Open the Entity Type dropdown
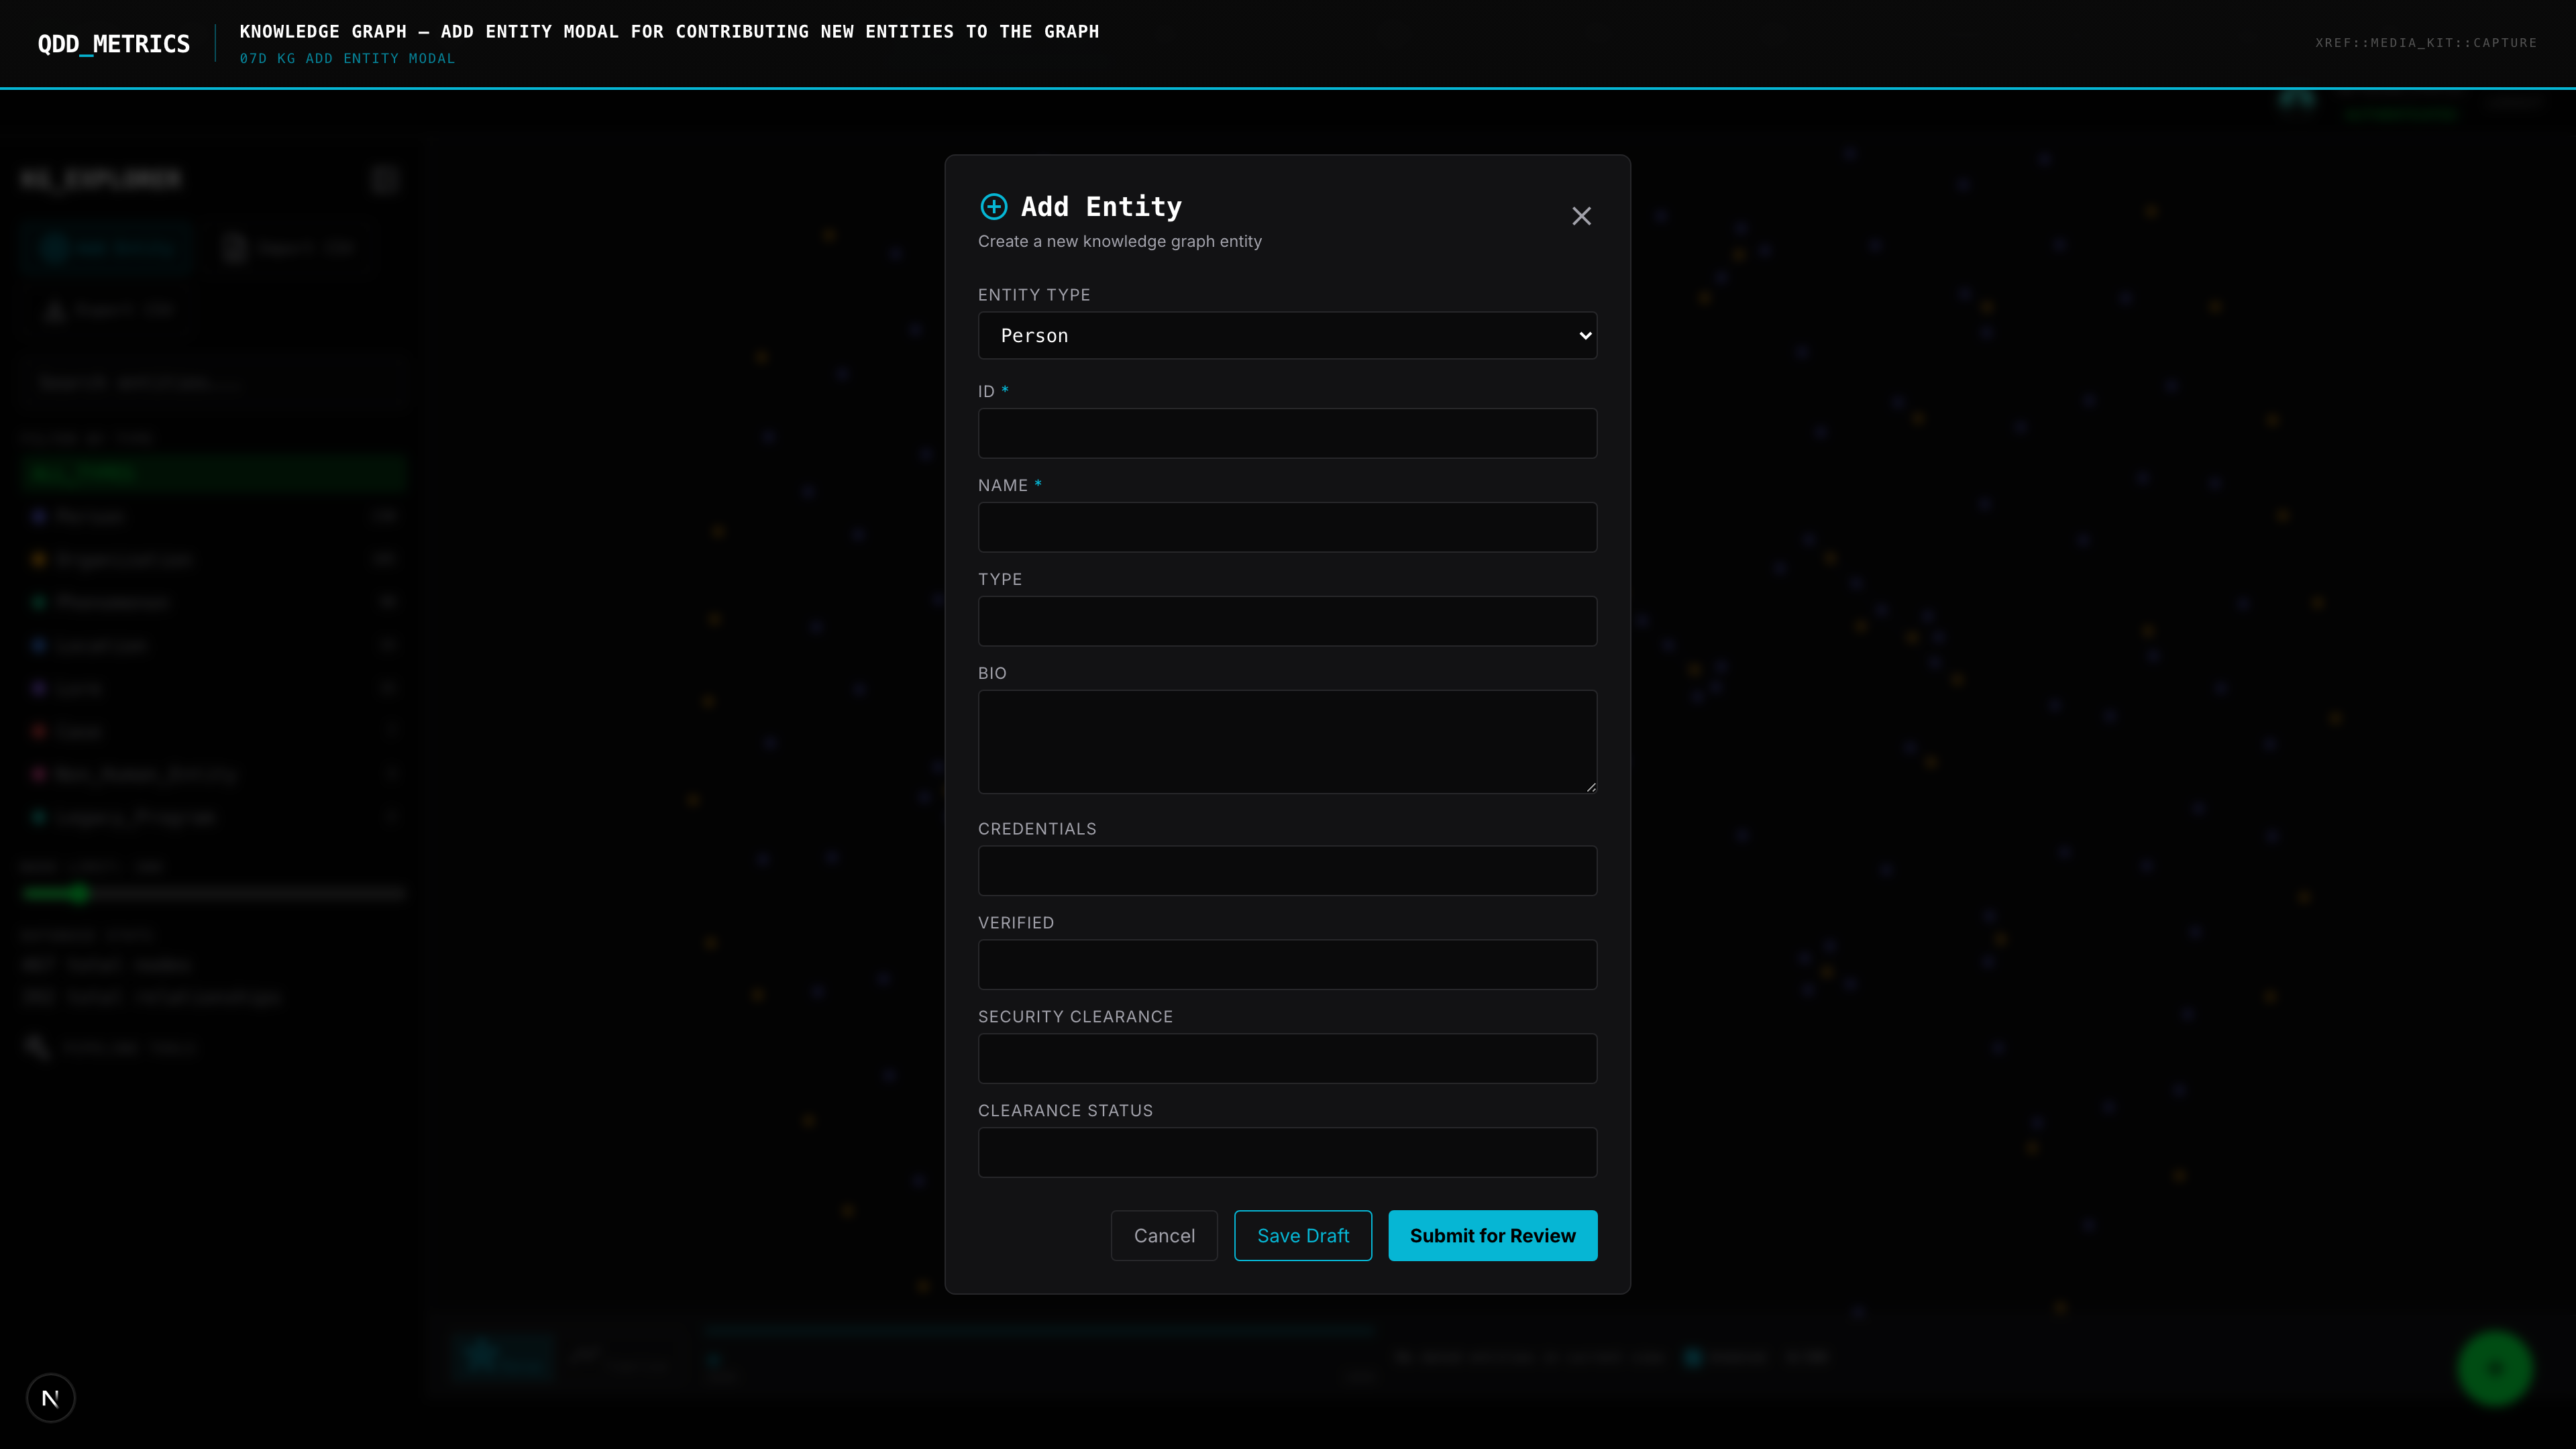Screen dimensions: 2576x1449 pos(1286,336)
